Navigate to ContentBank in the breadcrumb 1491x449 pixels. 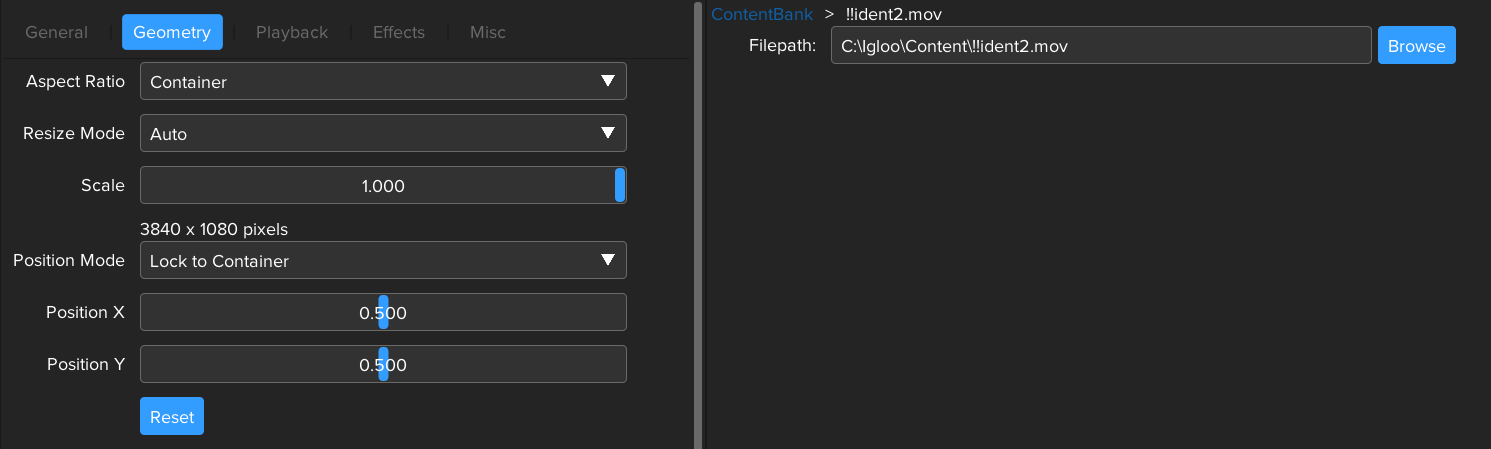pyautogui.click(x=762, y=14)
